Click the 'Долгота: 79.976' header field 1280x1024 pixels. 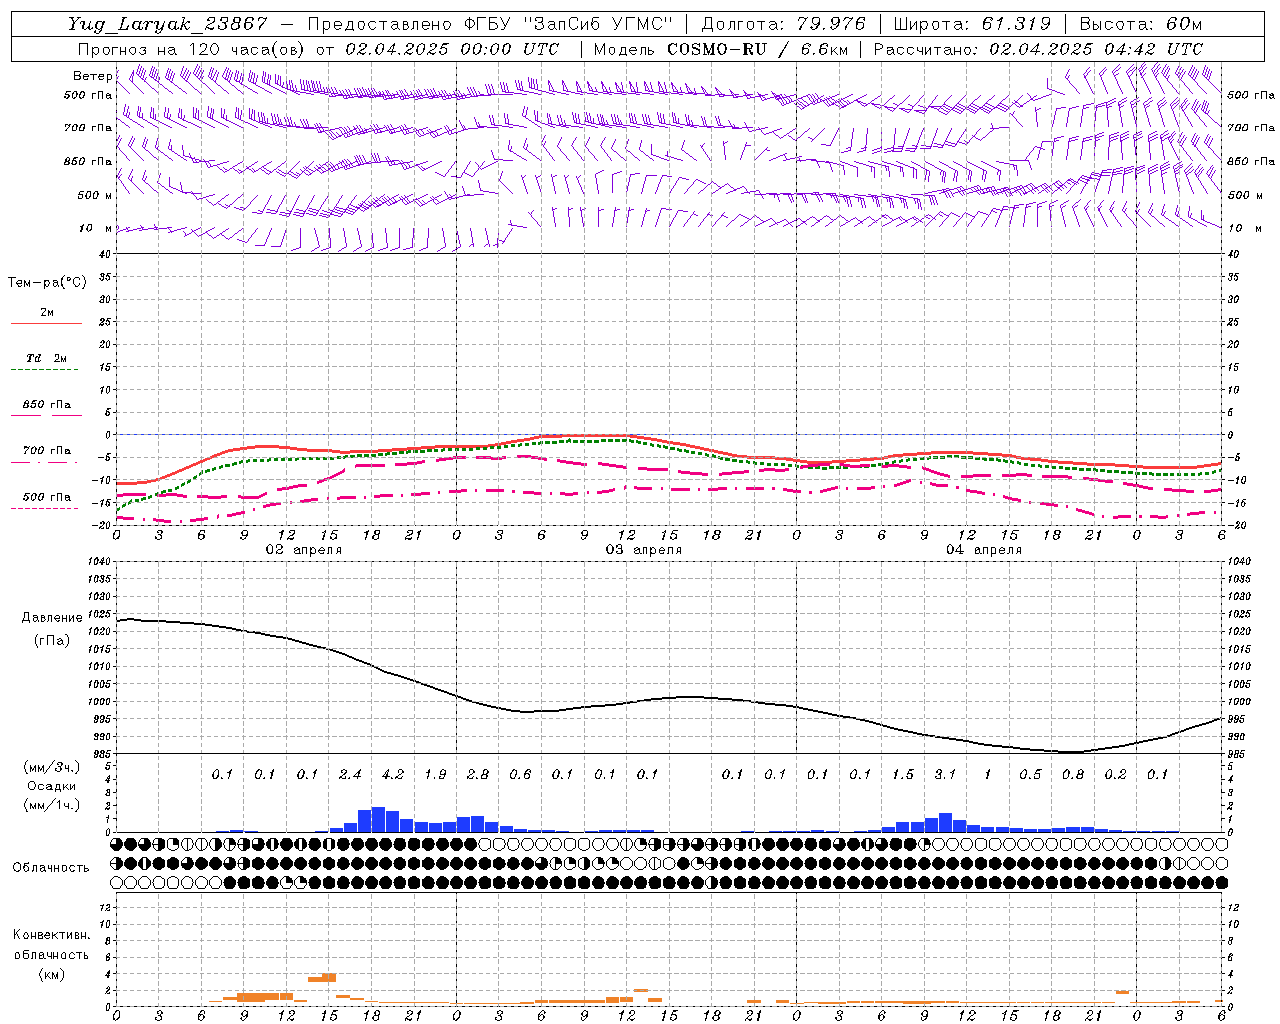784,24
